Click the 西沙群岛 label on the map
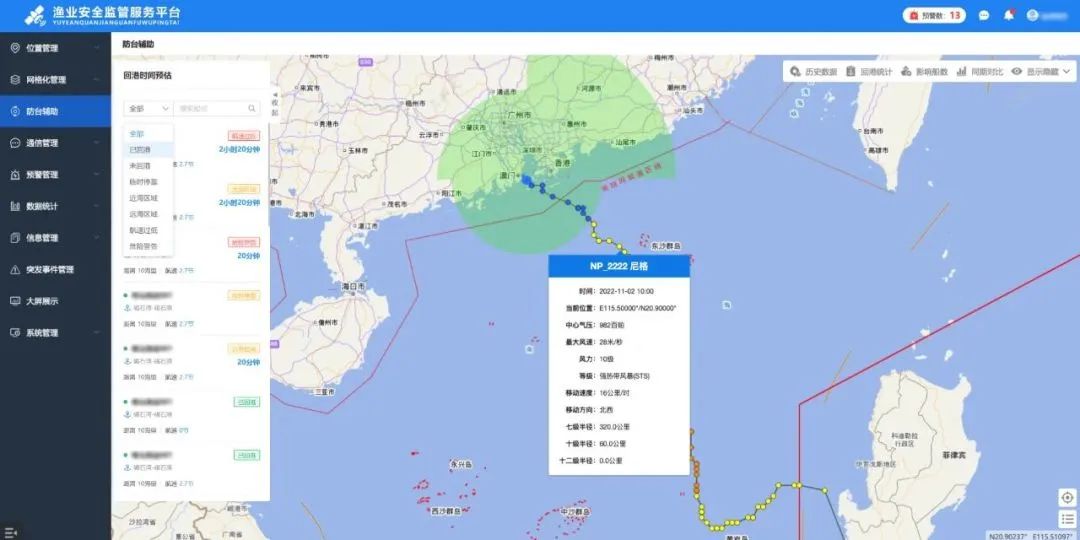Viewport: 1080px width, 540px height. pos(446,511)
